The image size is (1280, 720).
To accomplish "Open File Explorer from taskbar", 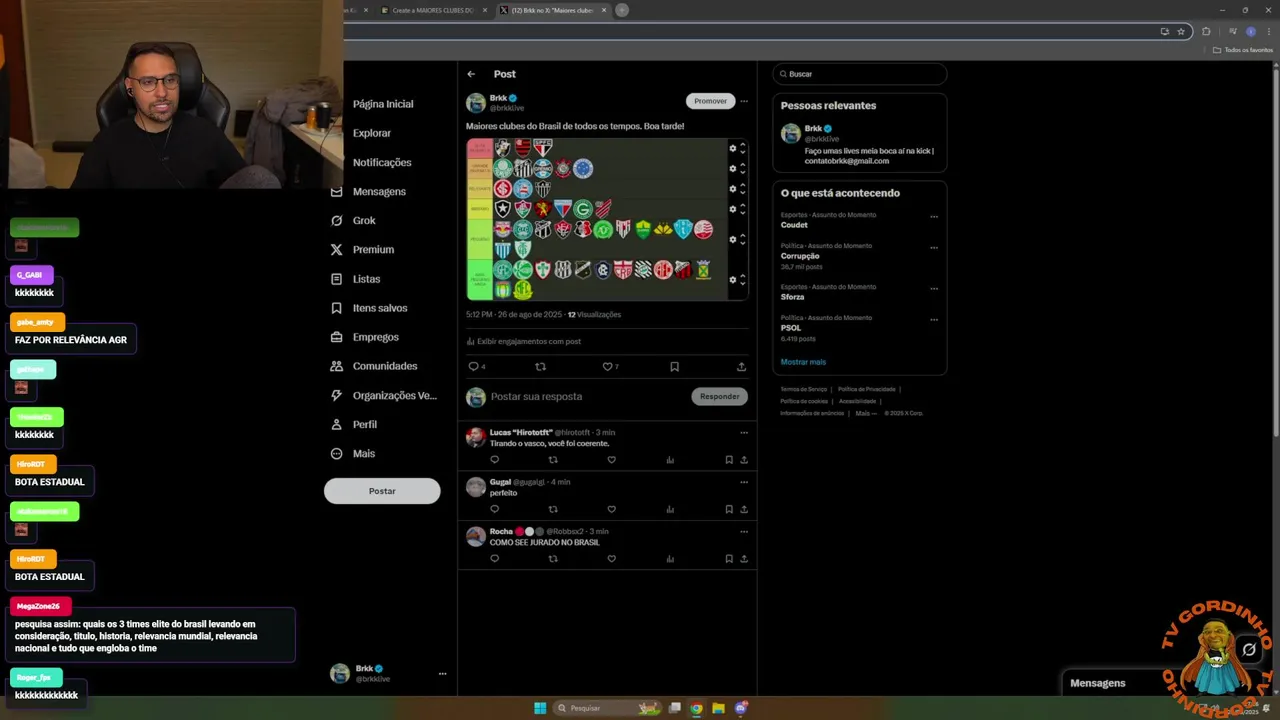I will coord(718,708).
